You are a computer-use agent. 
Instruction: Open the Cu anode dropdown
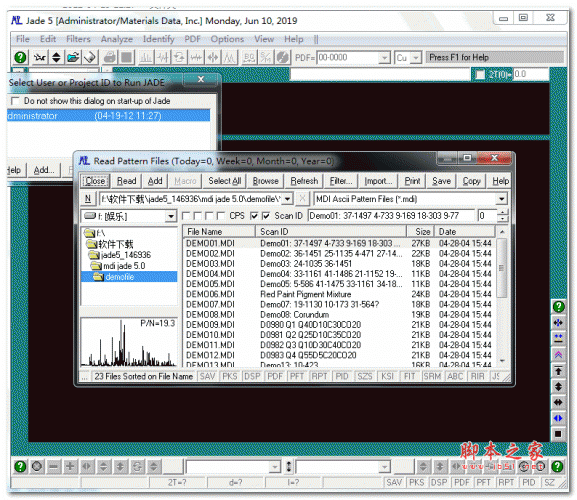(416, 58)
